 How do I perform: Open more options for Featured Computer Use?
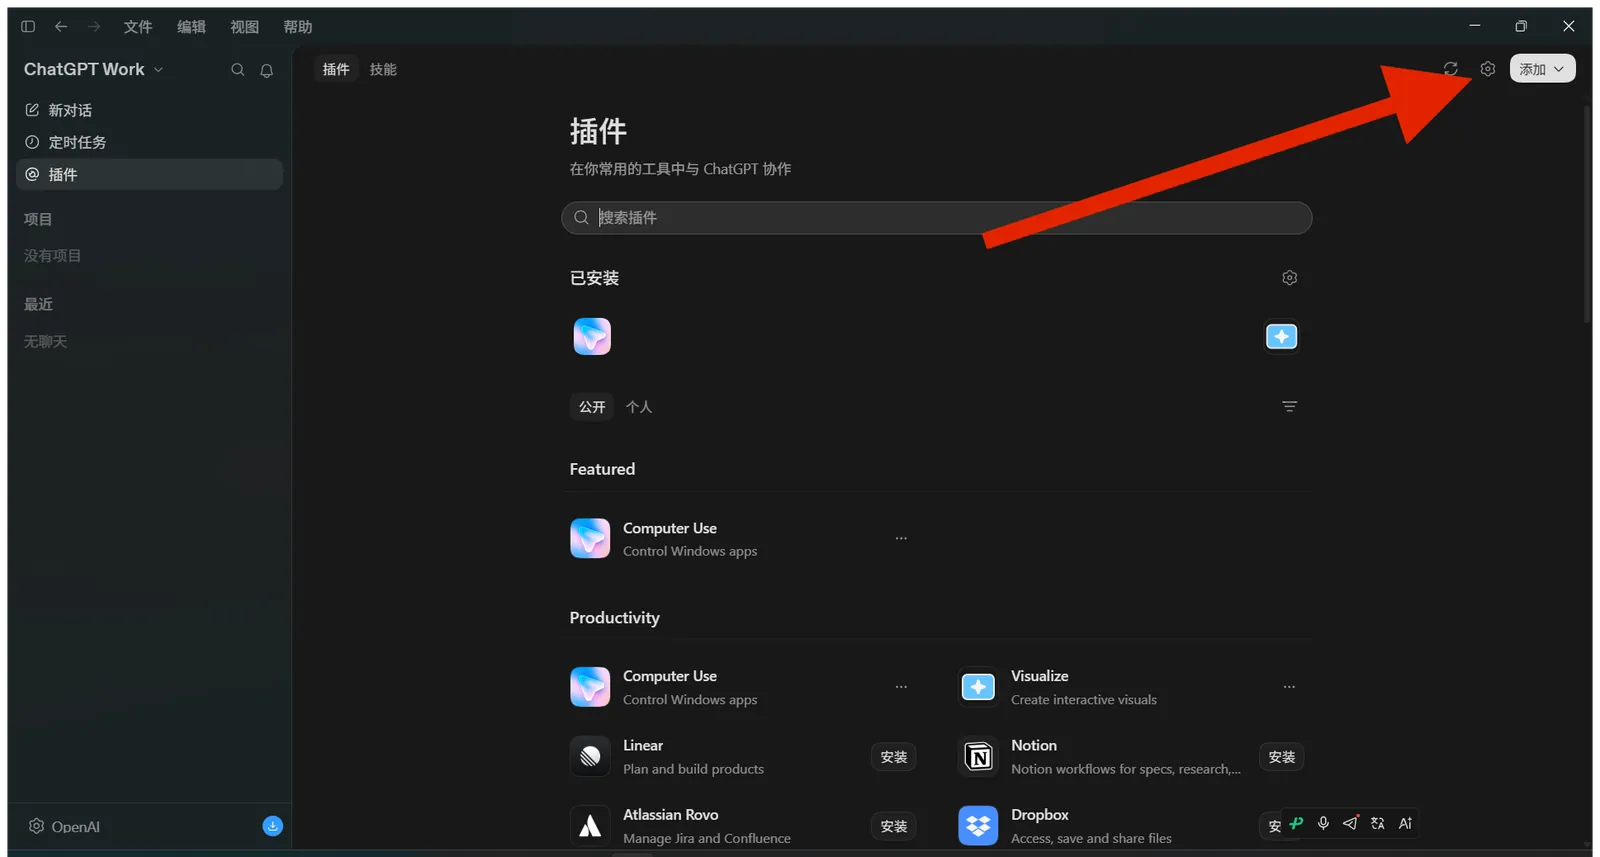[901, 538]
